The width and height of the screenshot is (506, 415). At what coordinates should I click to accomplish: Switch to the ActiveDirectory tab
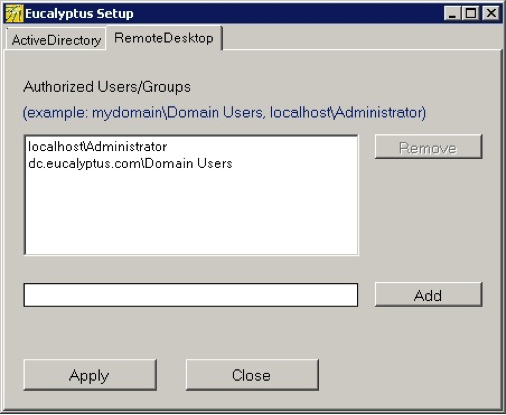pos(56,40)
